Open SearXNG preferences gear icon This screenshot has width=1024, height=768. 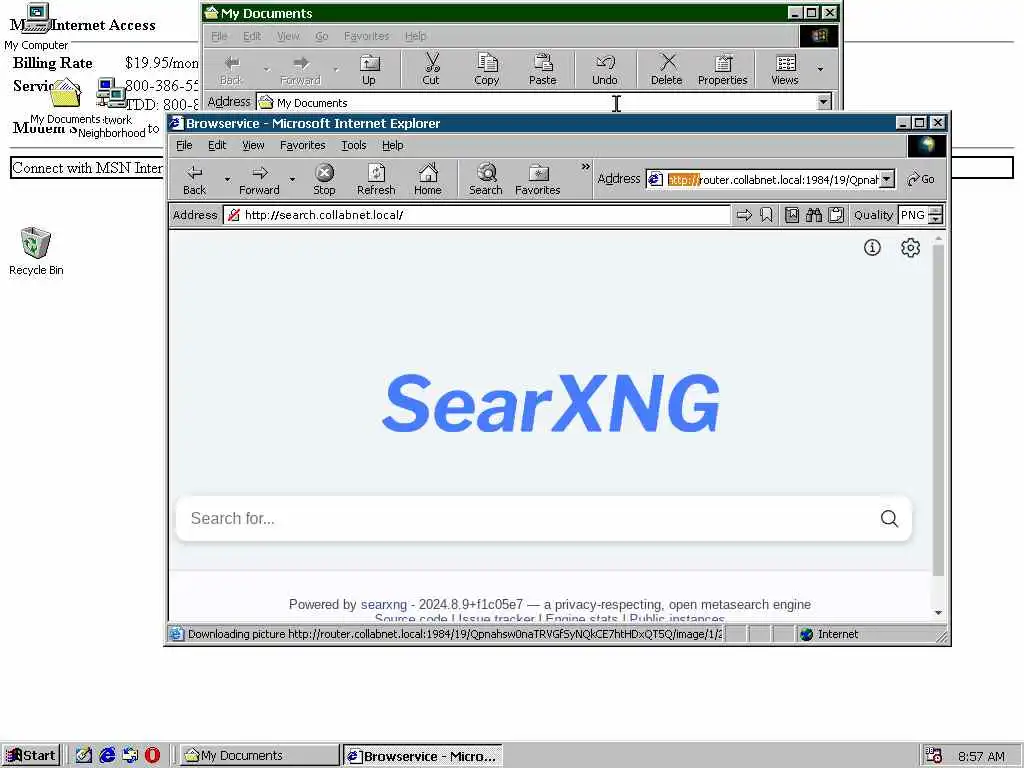[x=910, y=248]
